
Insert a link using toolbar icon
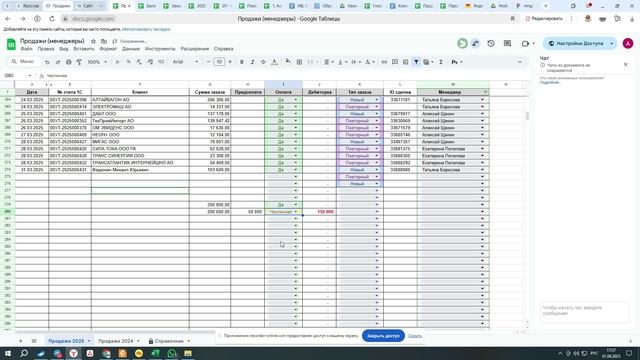click(384, 62)
